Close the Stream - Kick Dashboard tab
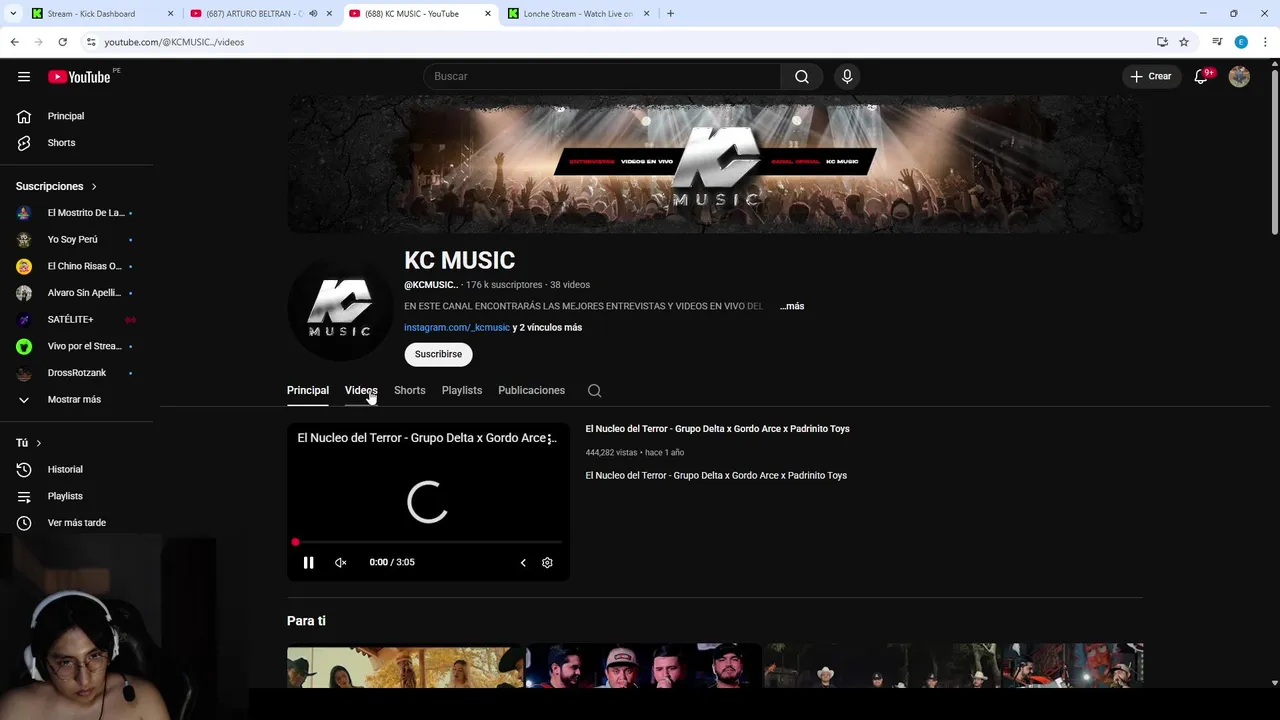1280x720 pixels. tap(170, 14)
